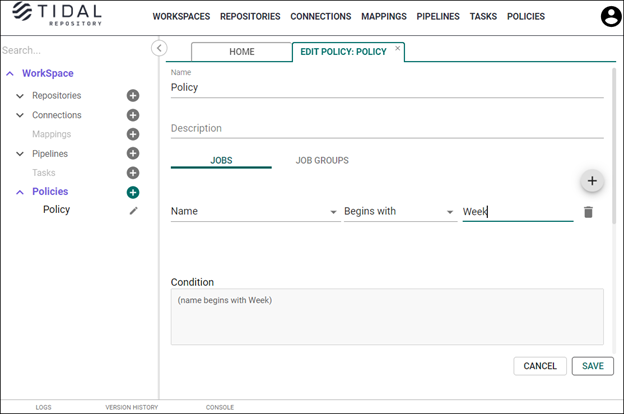Delete the condition row with trash icon
This screenshot has width=624, height=414.
[588, 212]
